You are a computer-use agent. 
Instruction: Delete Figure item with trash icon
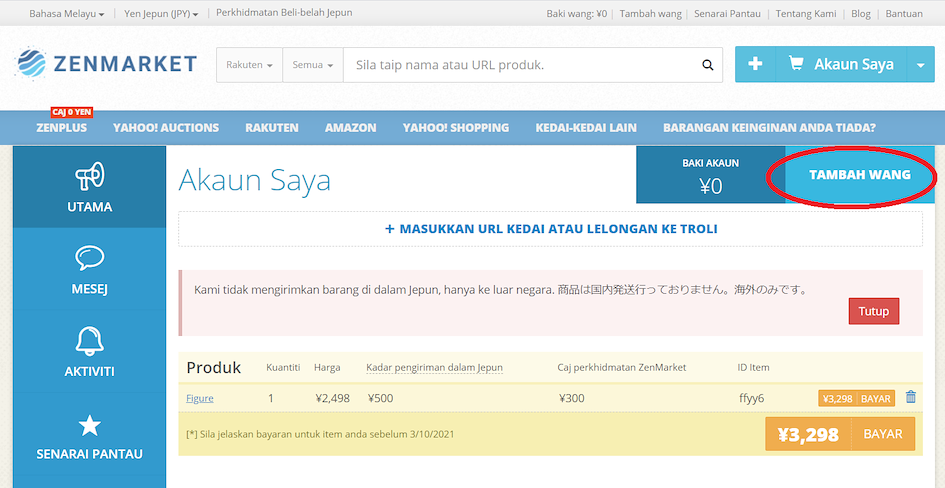(911, 397)
